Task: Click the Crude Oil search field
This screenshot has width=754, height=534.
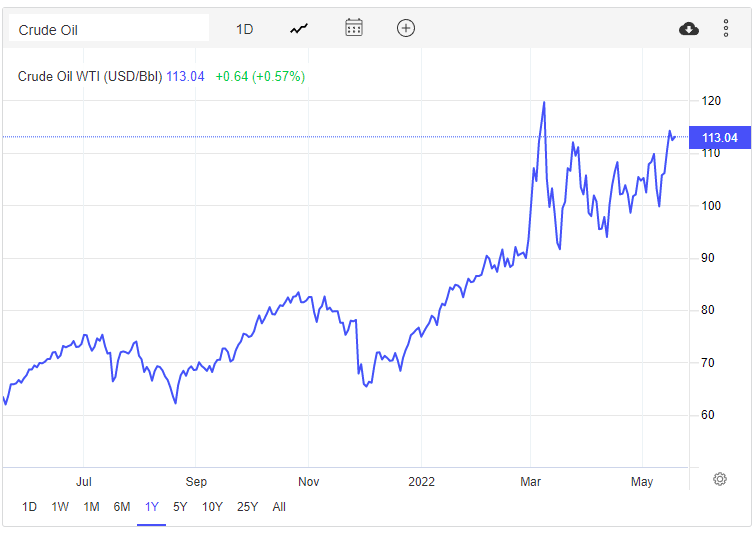Action: coord(108,29)
